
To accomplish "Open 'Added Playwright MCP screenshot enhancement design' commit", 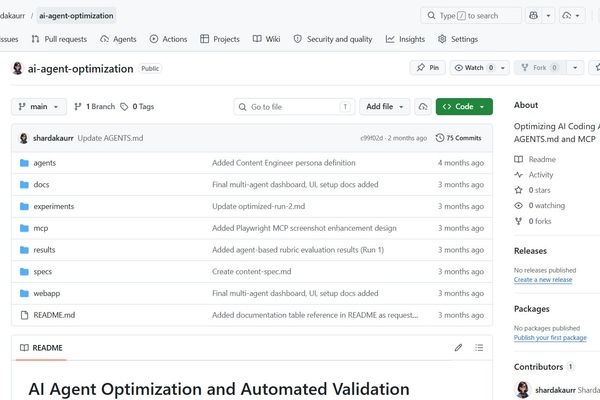I will (304, 229).
